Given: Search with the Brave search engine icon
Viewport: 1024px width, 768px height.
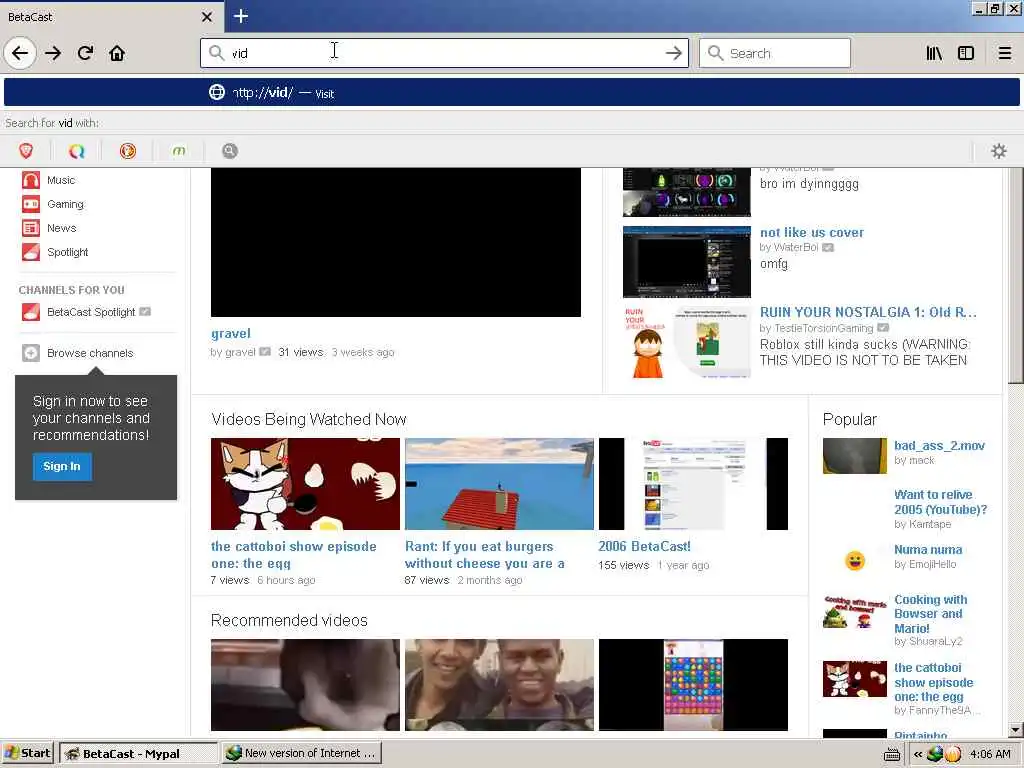Looking at the screenshot, I should 26,151.
